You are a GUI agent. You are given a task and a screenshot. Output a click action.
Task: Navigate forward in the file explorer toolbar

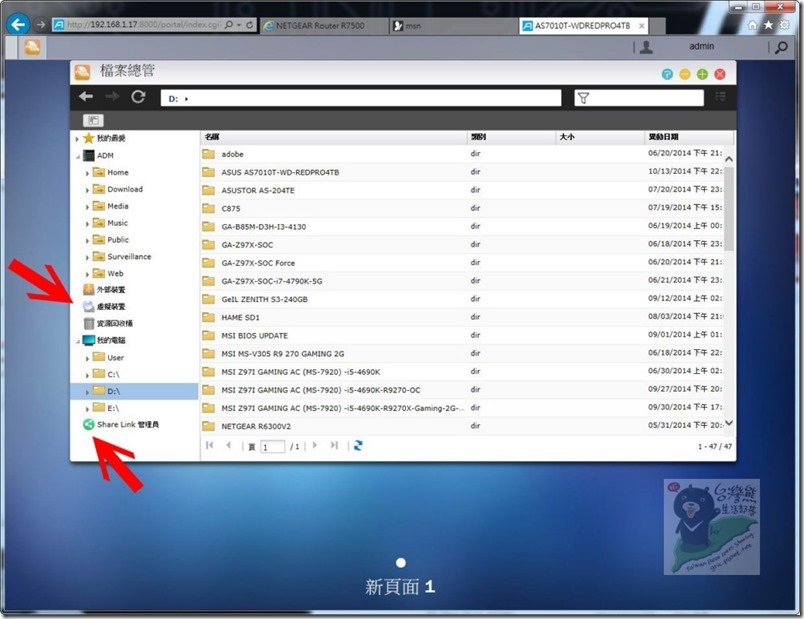pos(112,96)
